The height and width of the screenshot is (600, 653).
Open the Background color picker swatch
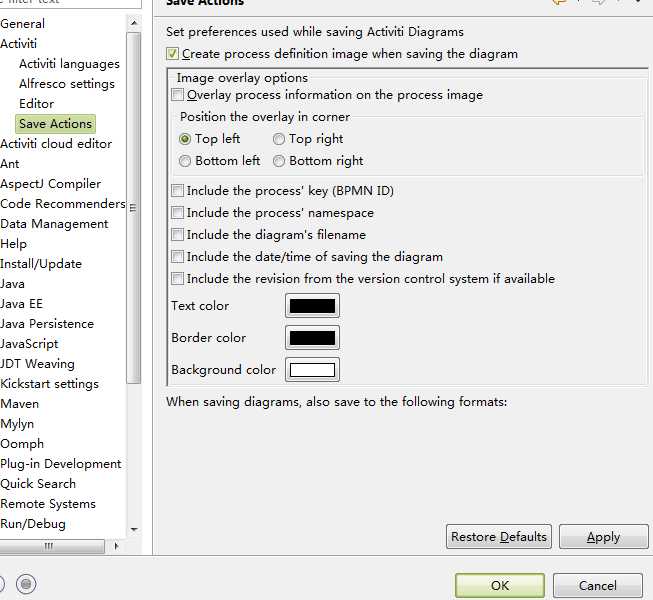[312, 370]
